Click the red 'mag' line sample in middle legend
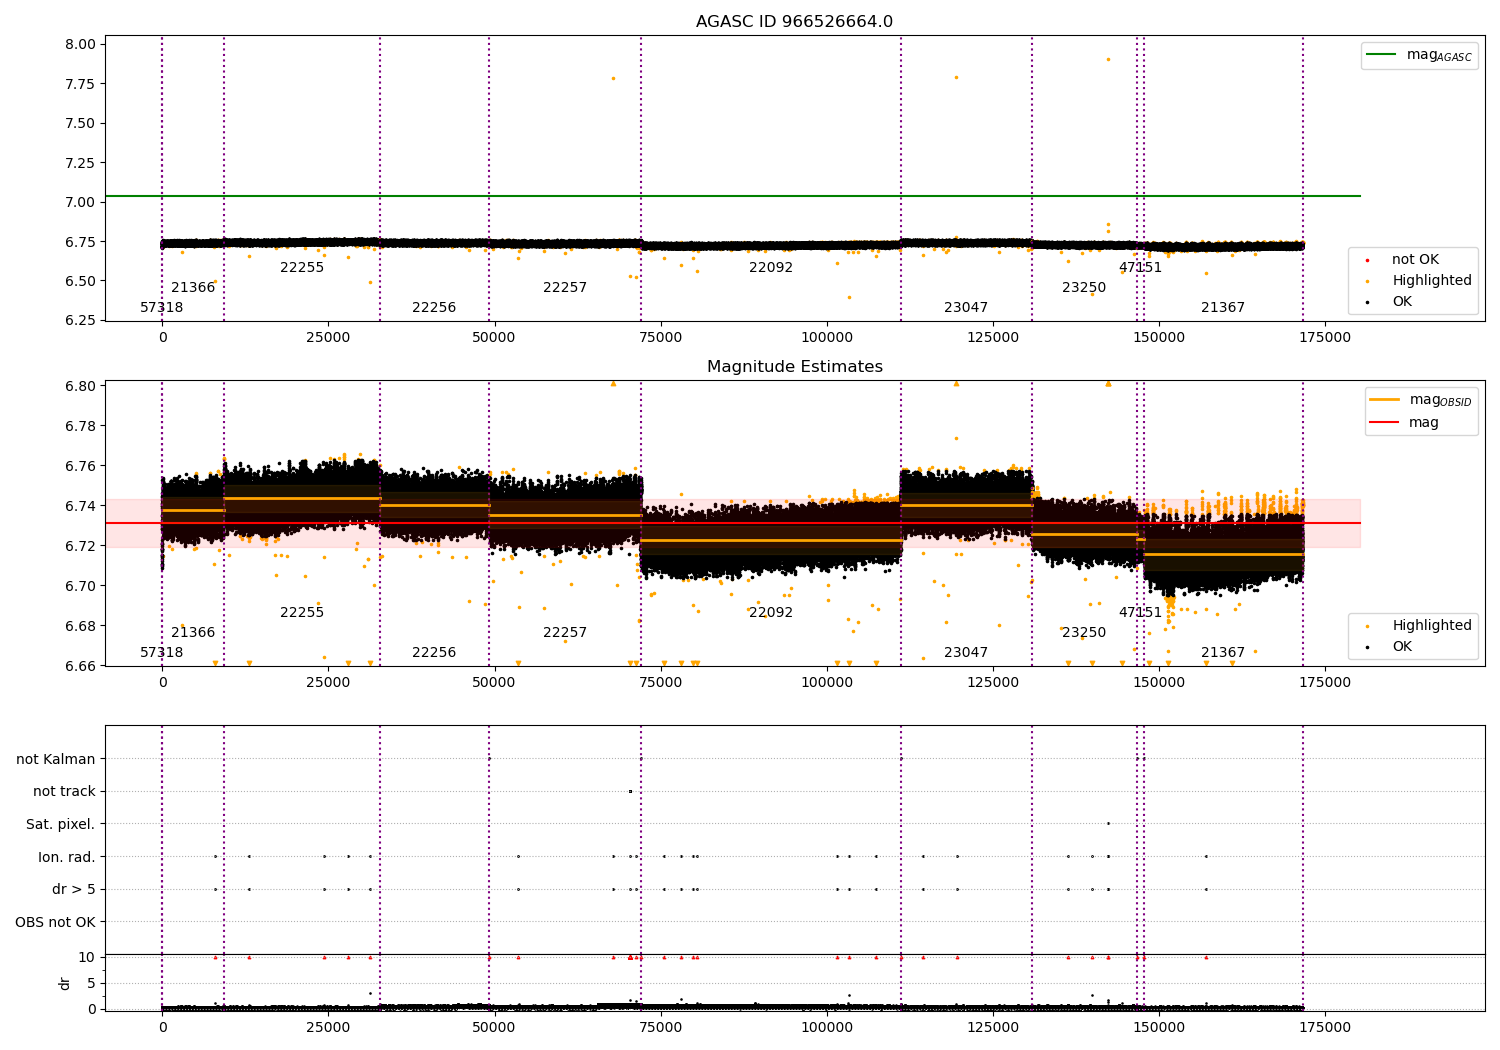Image resolution: width=1500 pixels, height=1050 pixels. coord(1385,423)
